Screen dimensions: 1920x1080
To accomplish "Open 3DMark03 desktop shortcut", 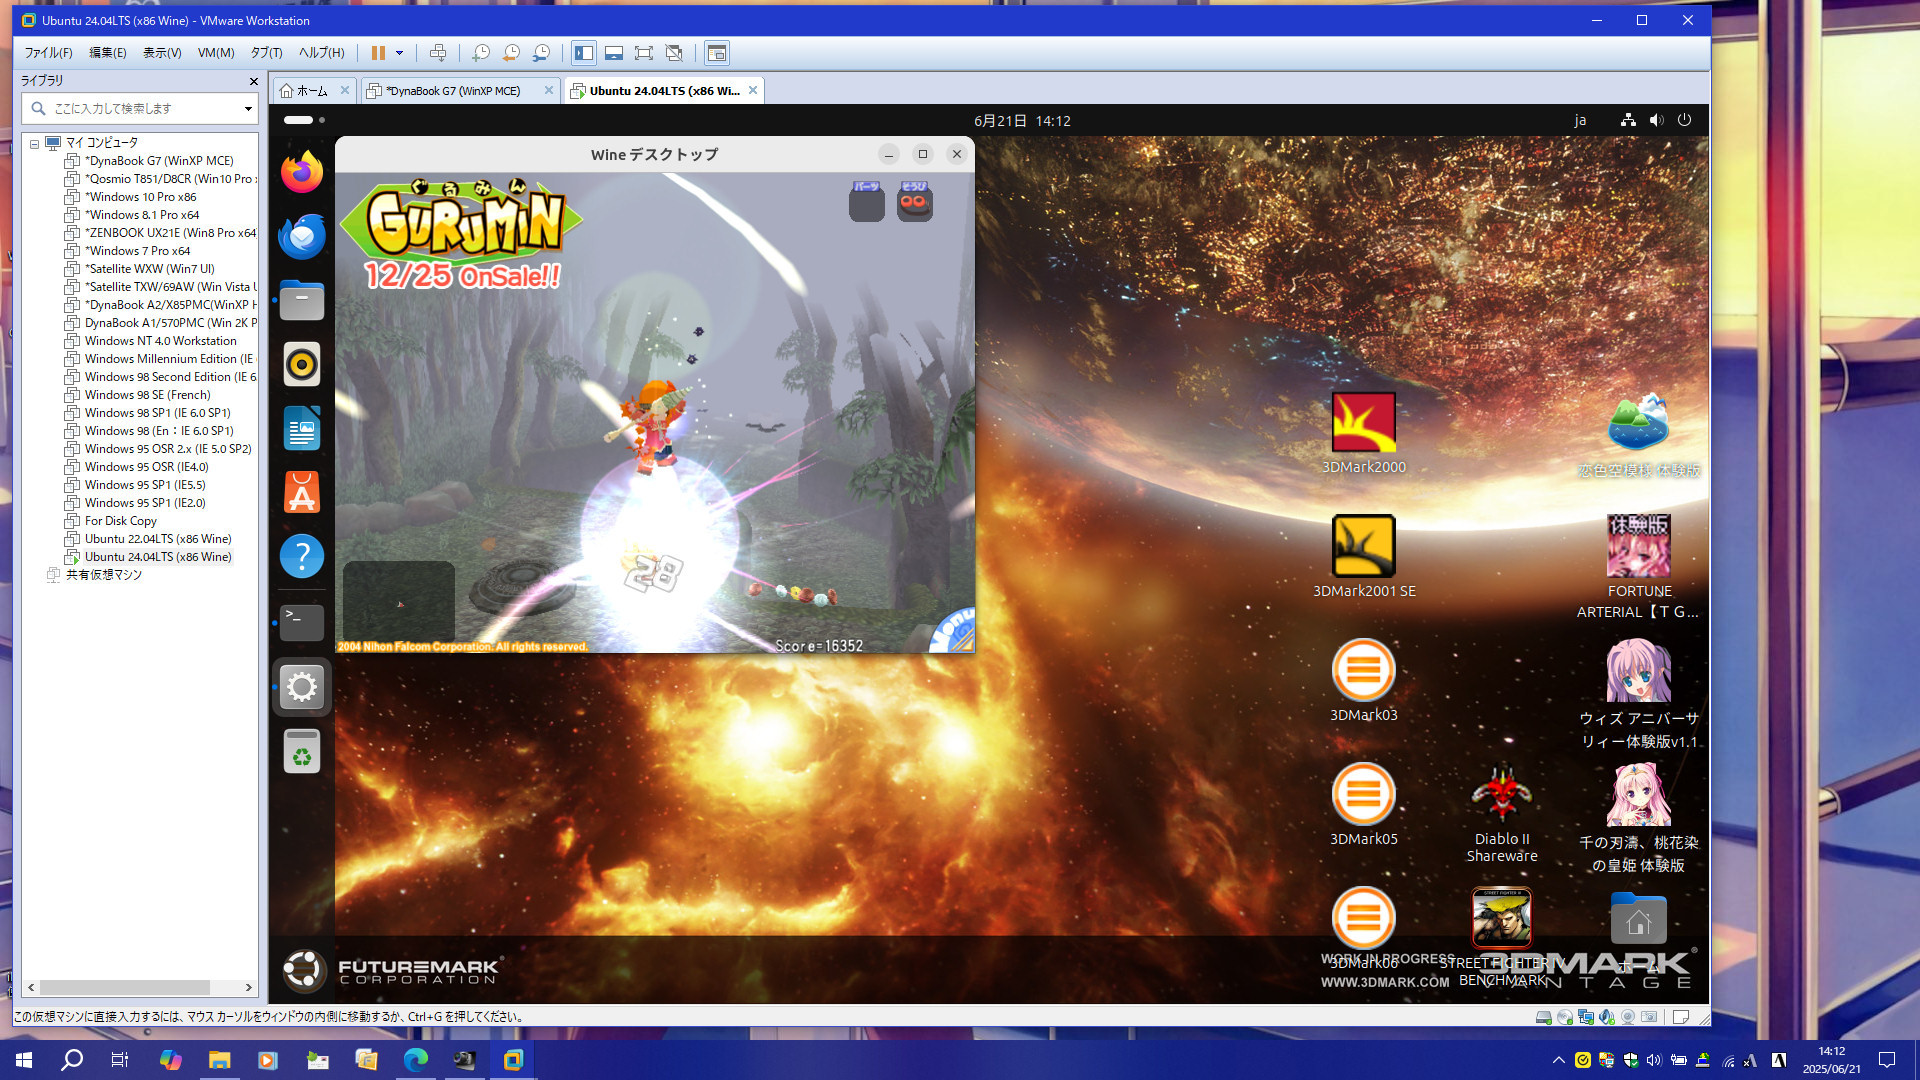I will (1363, 681).
